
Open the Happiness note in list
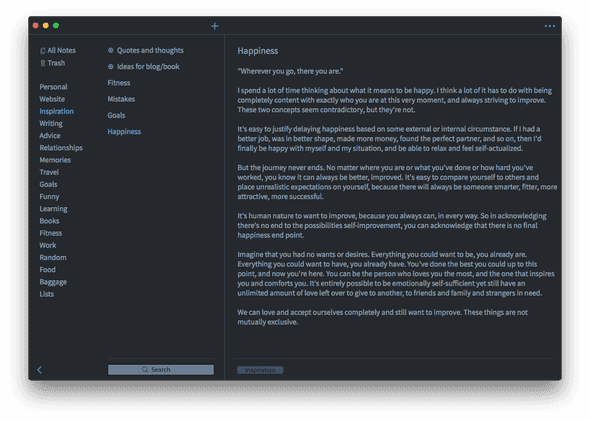[124, 132]
